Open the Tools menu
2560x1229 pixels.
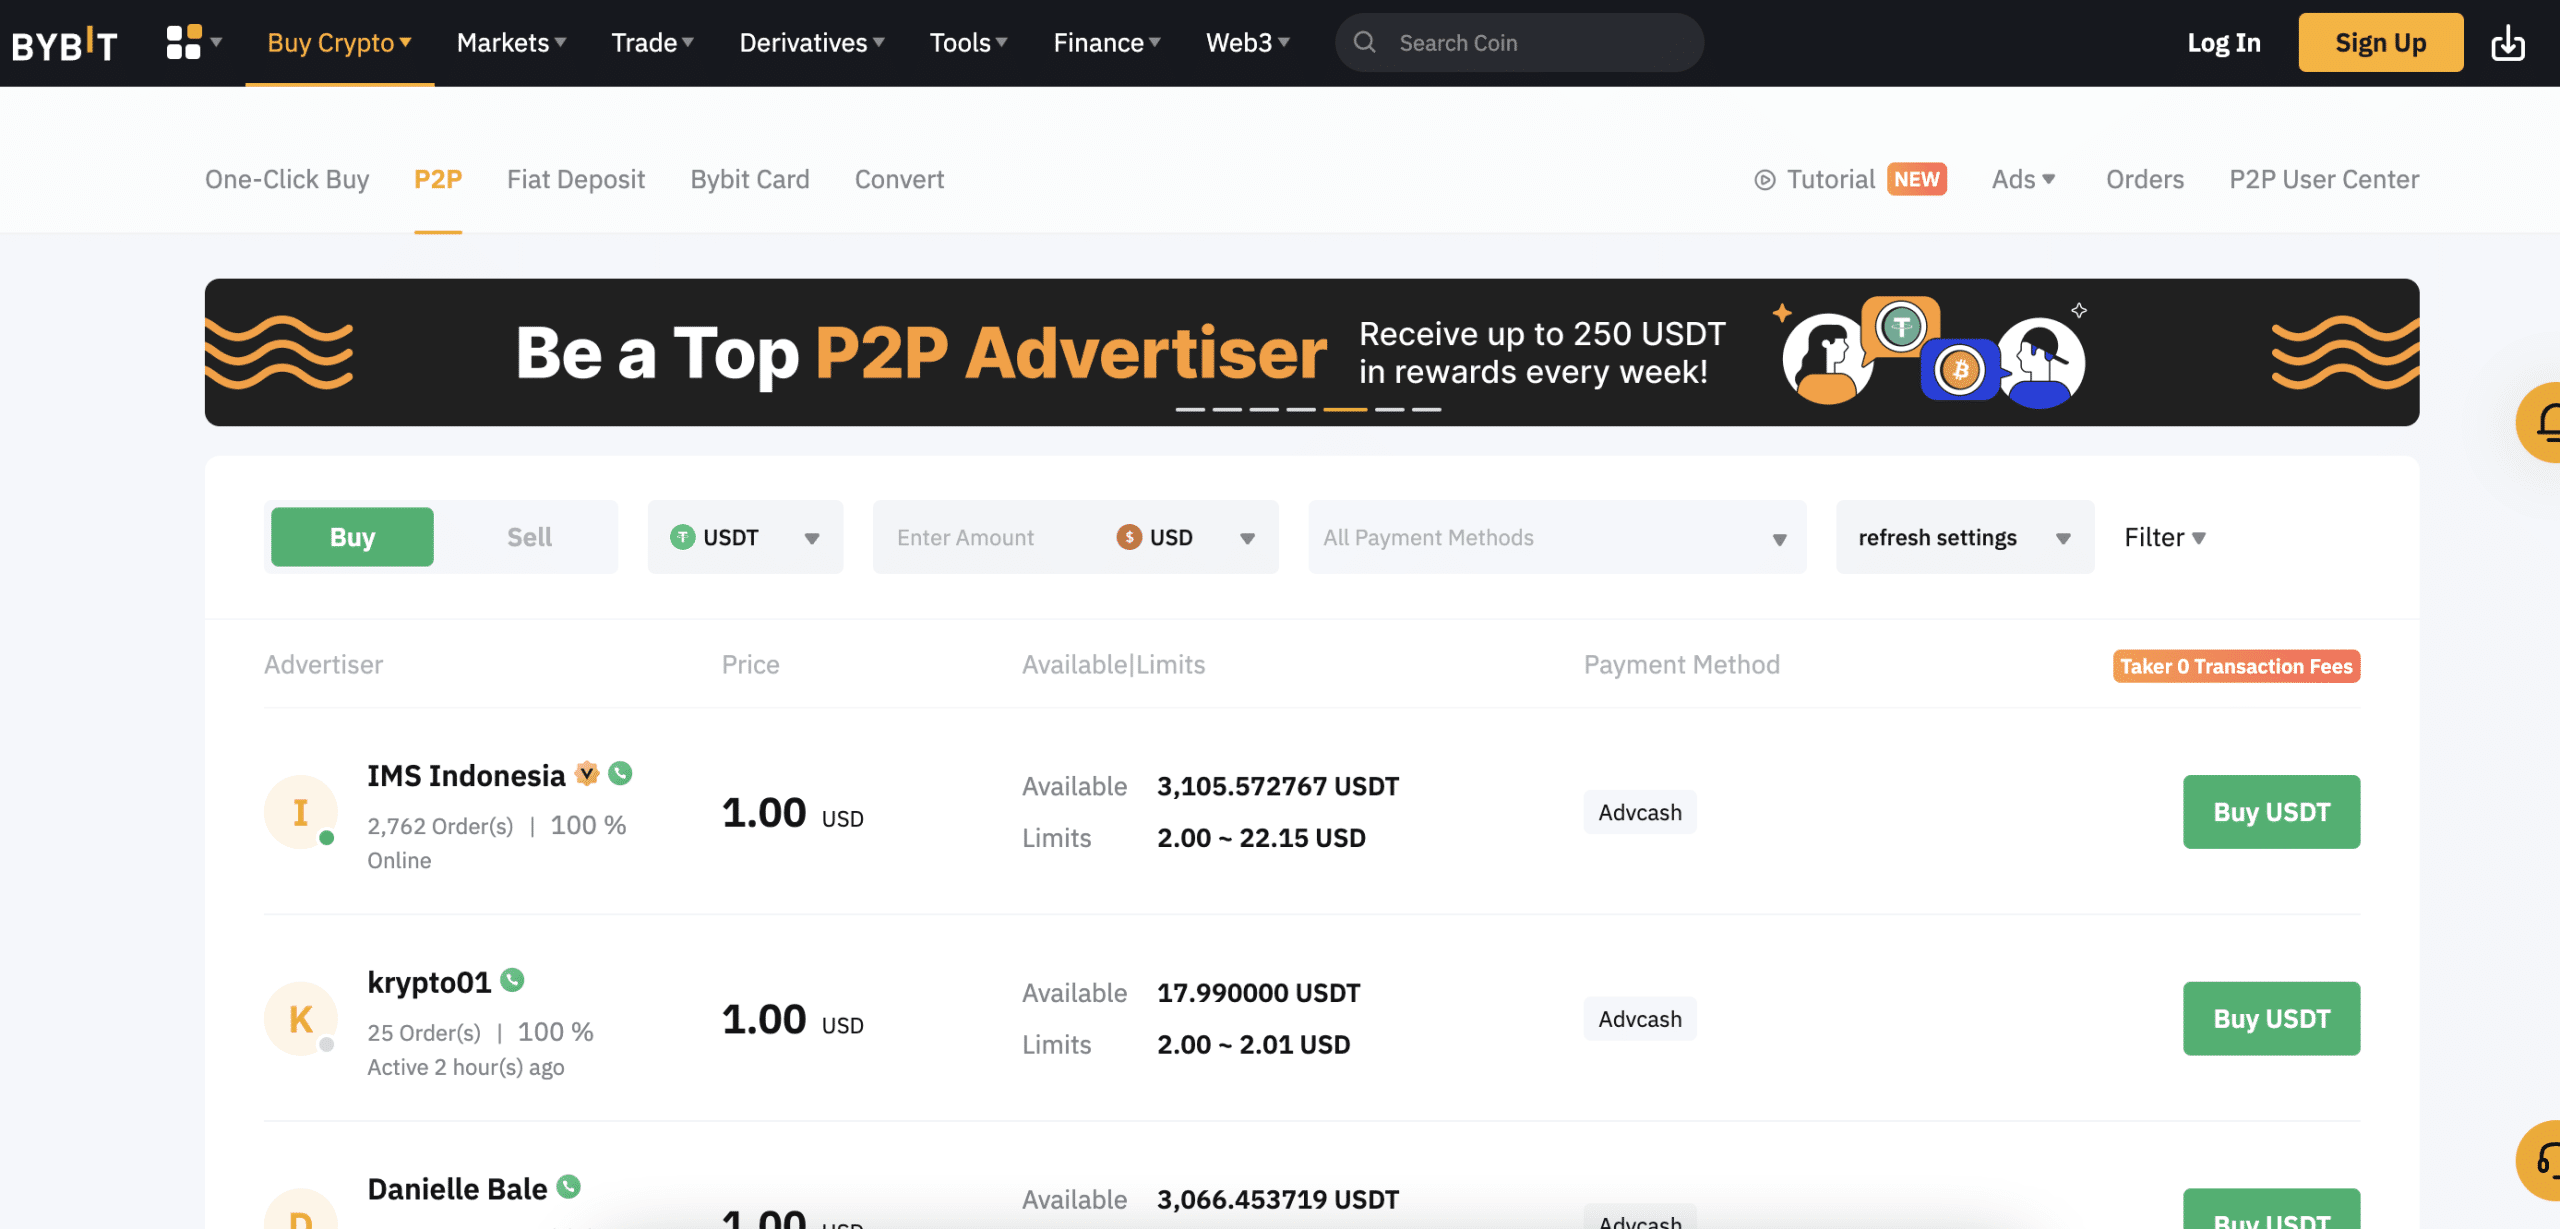968,43
